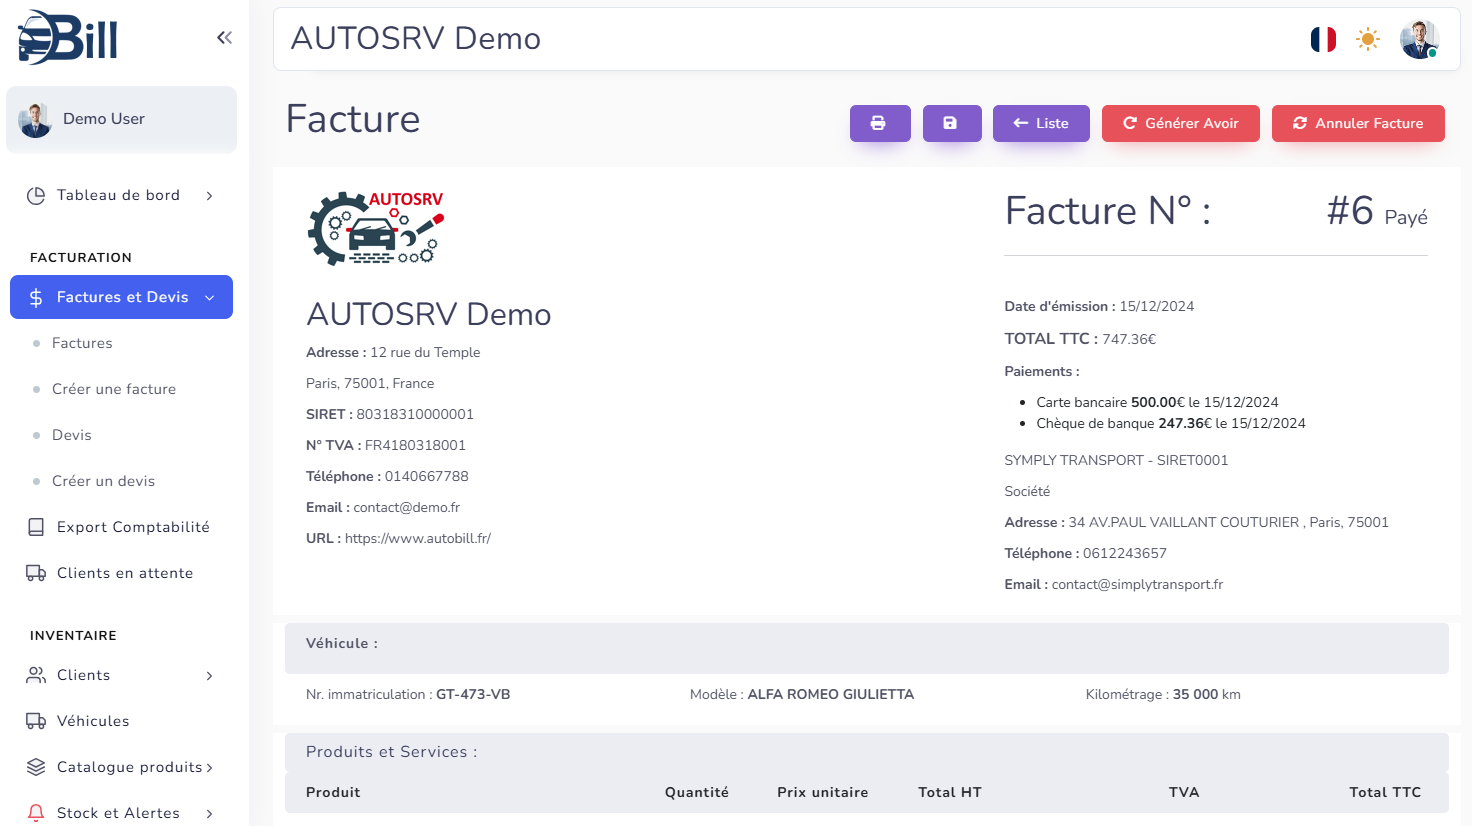The width and height of the screenshot is (1472, 826).
Task: Click Chèque de banque 247.36€ payment line
Action: 1171,423
